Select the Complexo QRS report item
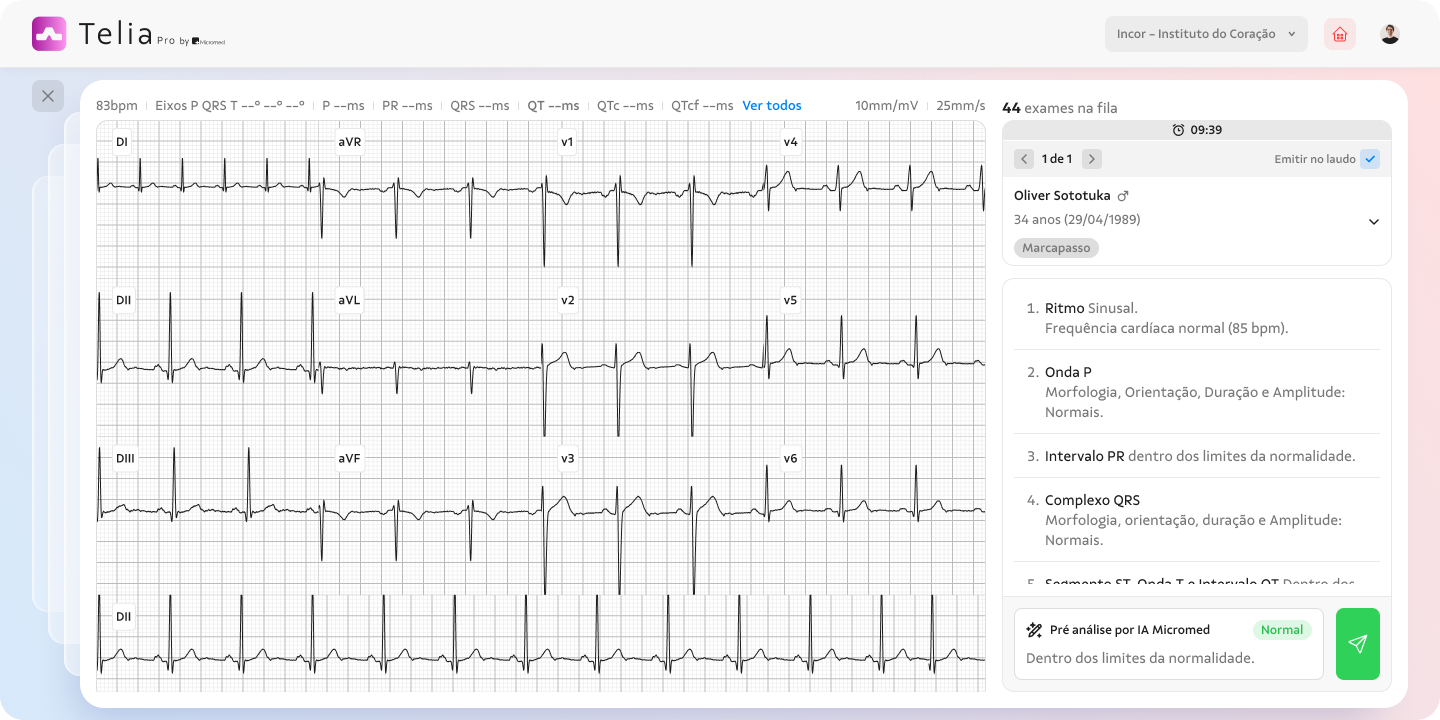 pyautogui.click(x=1196, y=520)
